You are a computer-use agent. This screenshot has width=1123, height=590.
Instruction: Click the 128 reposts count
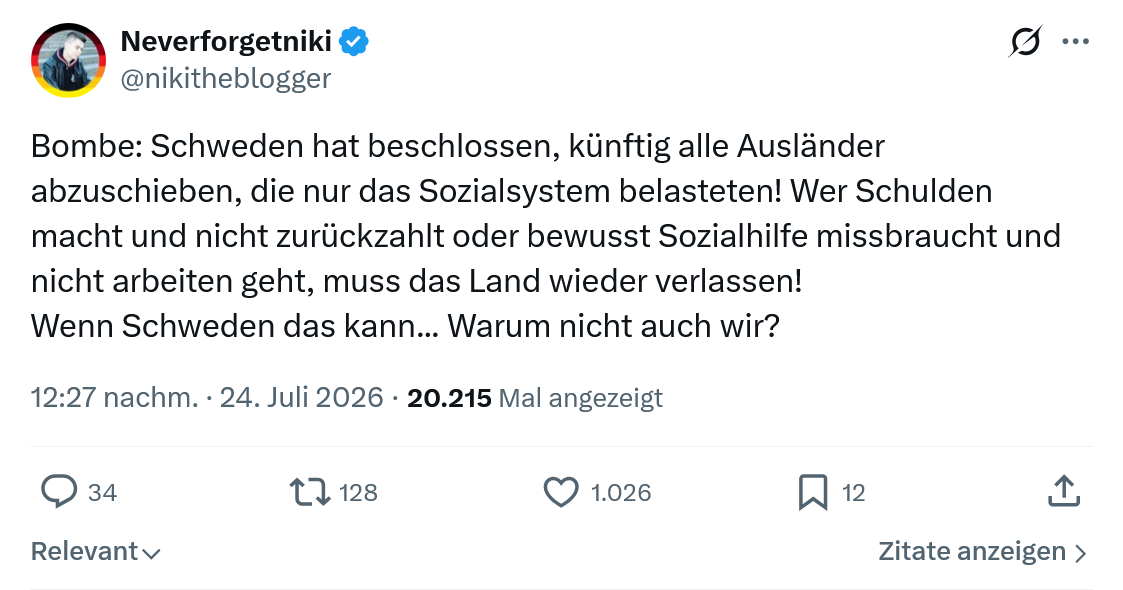[x=358, y=493]
